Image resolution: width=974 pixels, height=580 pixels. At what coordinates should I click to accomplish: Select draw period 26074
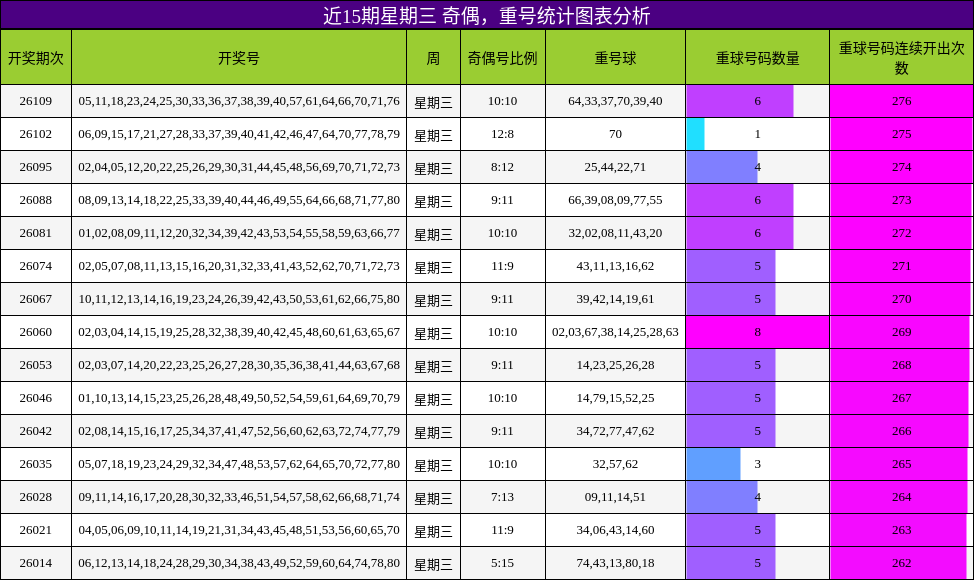point(36,265)
